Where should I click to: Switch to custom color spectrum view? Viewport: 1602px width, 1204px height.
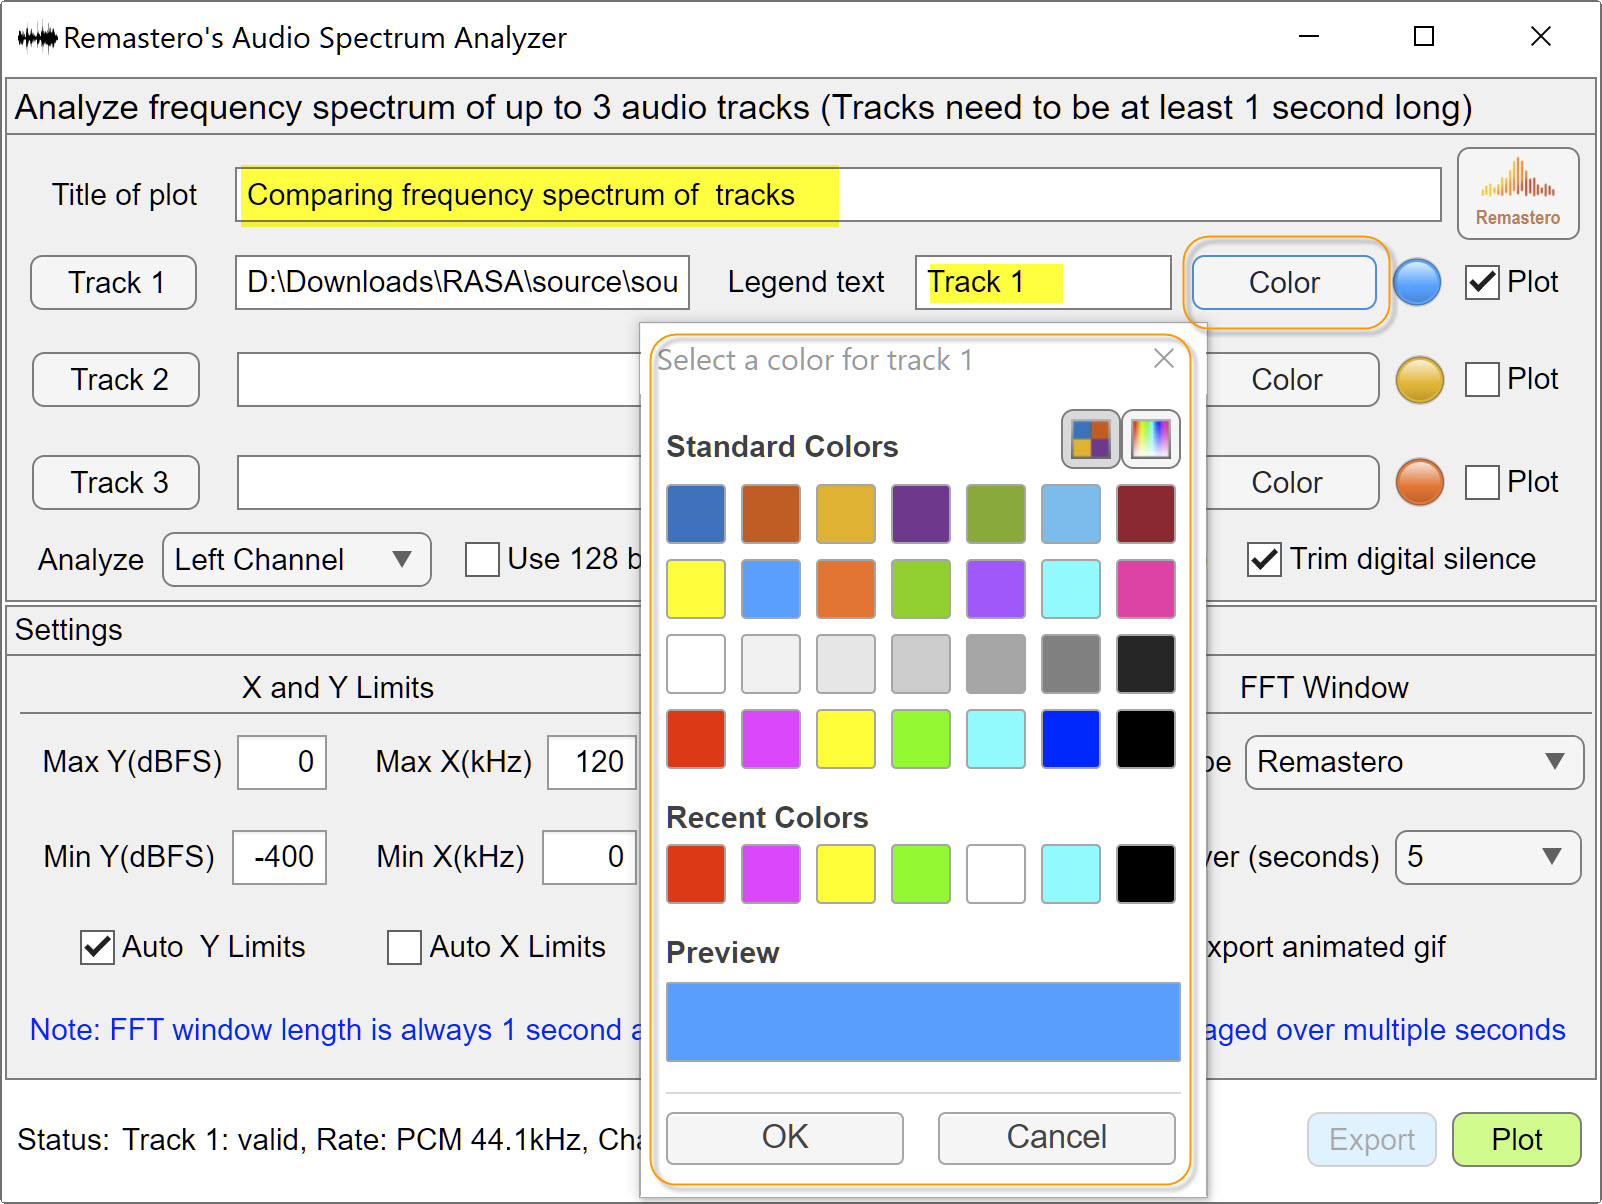(x=1151, y=439)
